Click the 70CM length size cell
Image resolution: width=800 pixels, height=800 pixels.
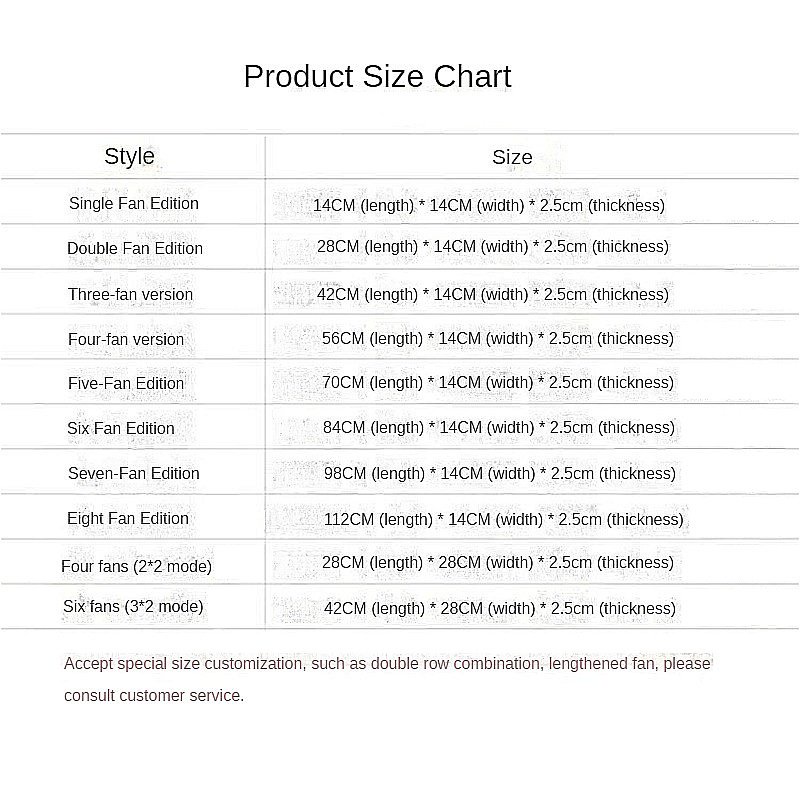tap(498, 382)
